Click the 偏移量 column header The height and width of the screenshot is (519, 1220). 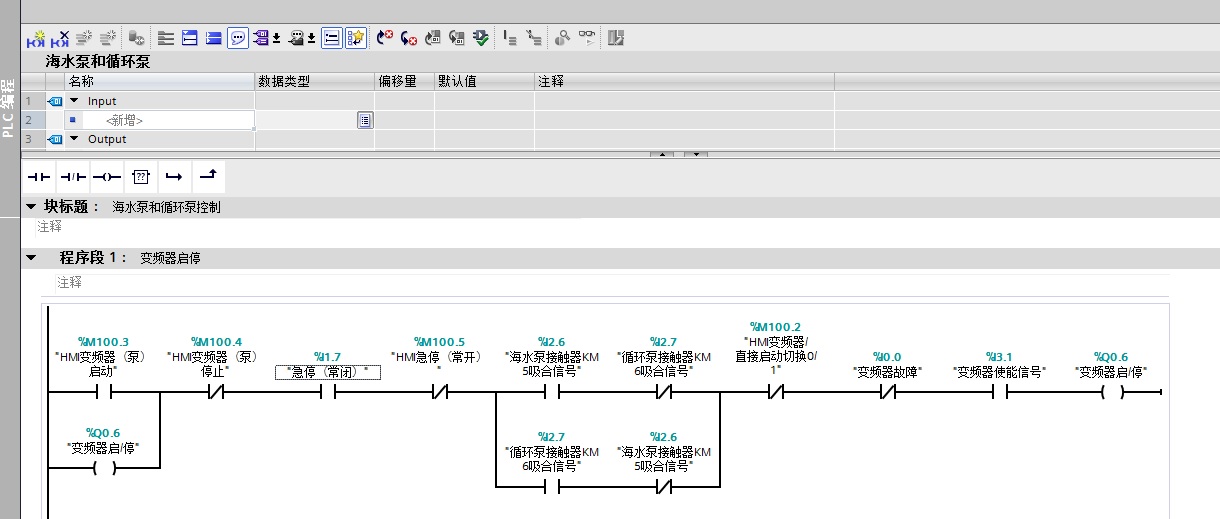point(405,81)
